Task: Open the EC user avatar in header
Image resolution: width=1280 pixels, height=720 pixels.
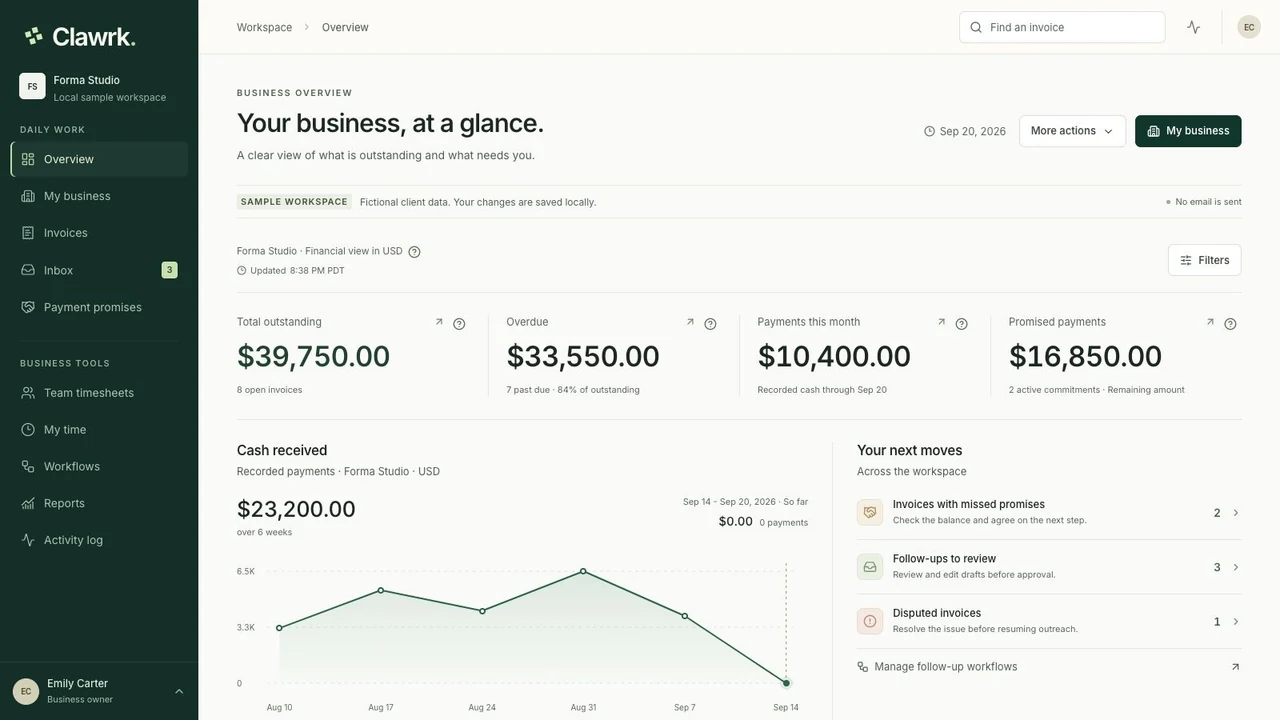Action: click(1249, 27)
